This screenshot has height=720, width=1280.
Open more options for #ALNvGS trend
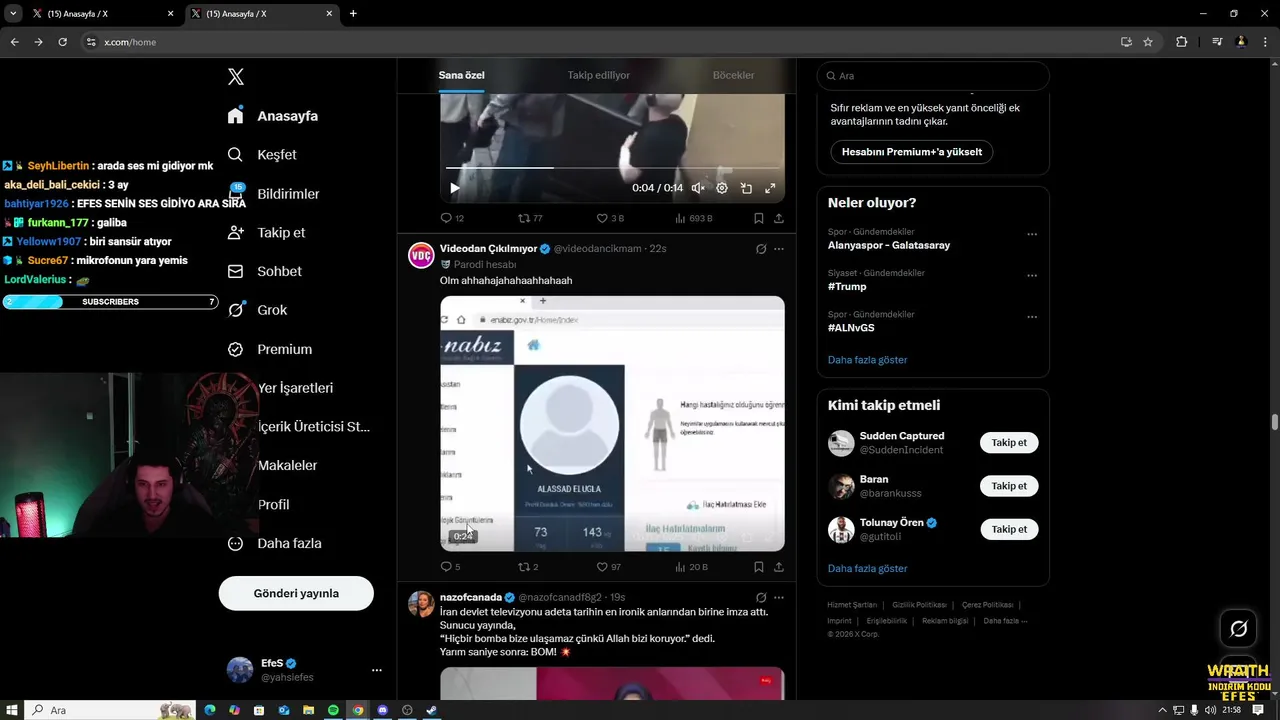pos(1032,317)
